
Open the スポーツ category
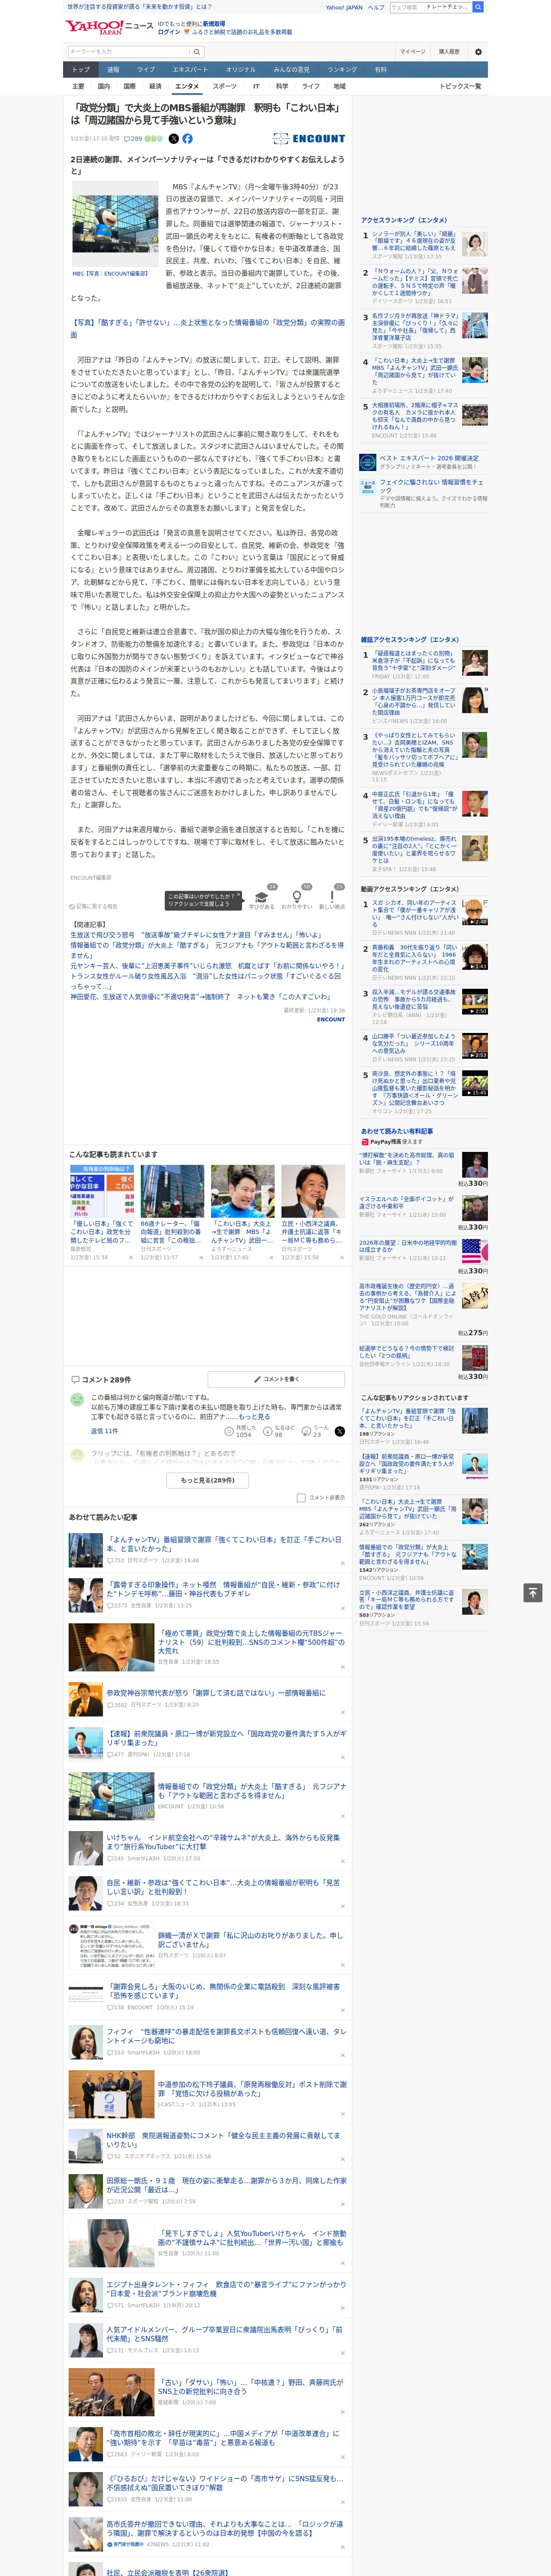[225, 86]
